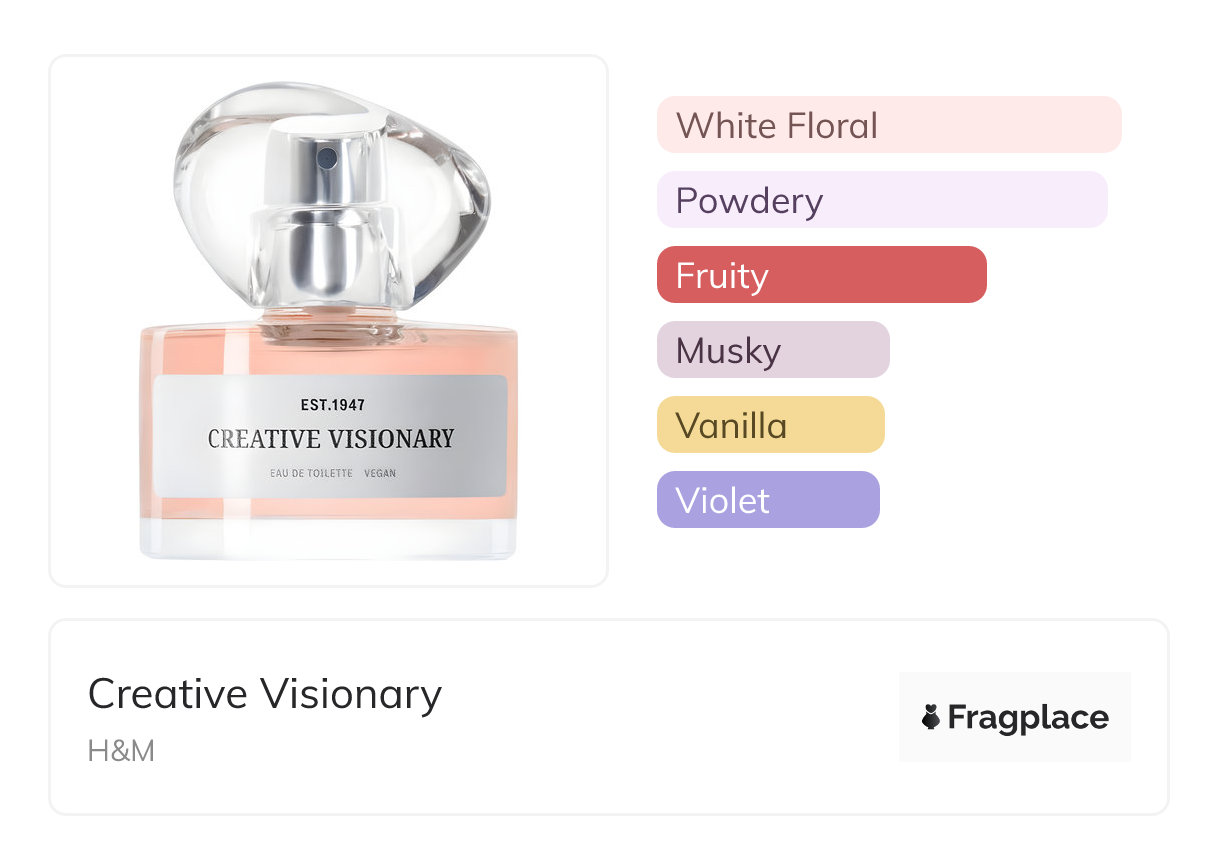Image resolution: width=1218 pixels, height=864 pixels.
Task: Open the H&M brand link
Action: (x=121, y=750)
